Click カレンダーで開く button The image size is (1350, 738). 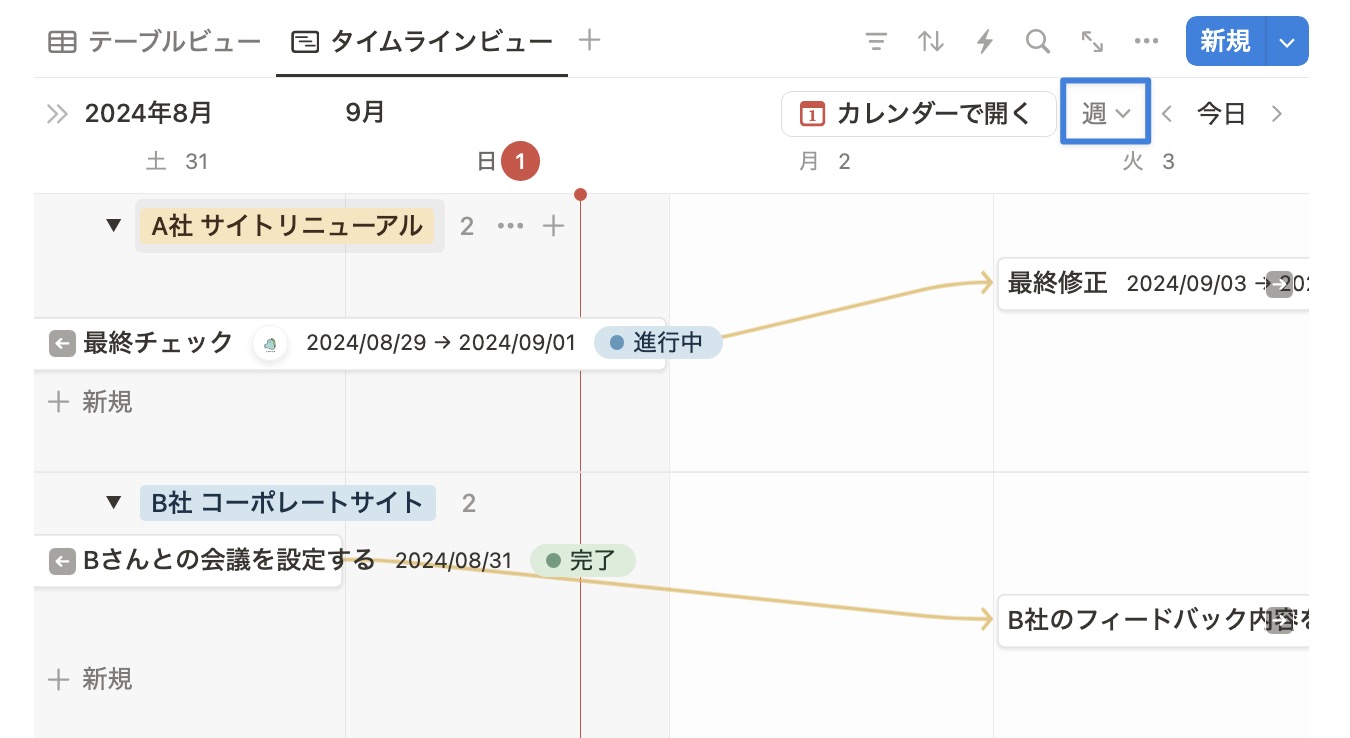[918, 114]
